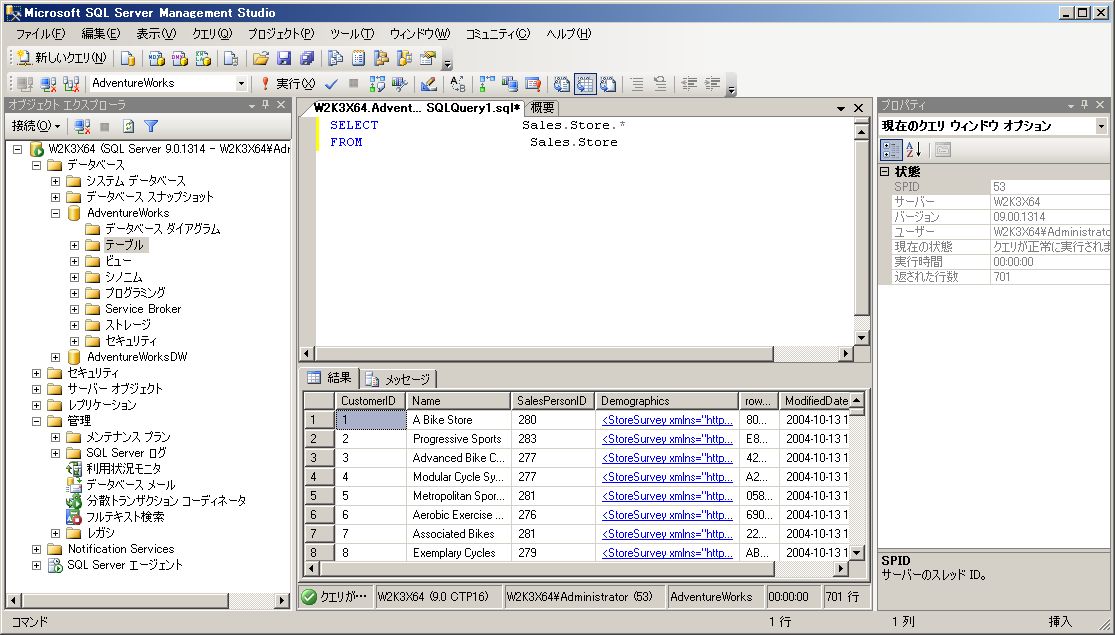Image resolution: width=1115 pixels, height=635 pixels.
Task: Select the Notification Services tree node
Action: [x=121, y=549]
